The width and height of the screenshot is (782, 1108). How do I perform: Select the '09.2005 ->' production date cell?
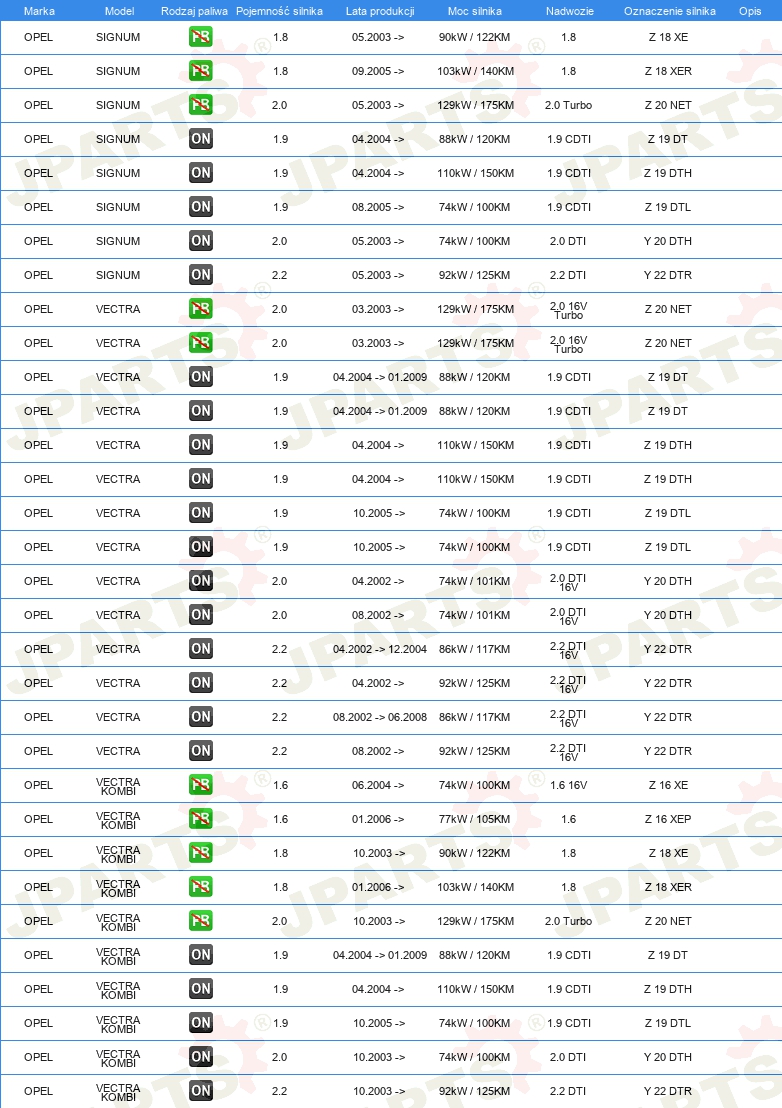pos(378,71)
